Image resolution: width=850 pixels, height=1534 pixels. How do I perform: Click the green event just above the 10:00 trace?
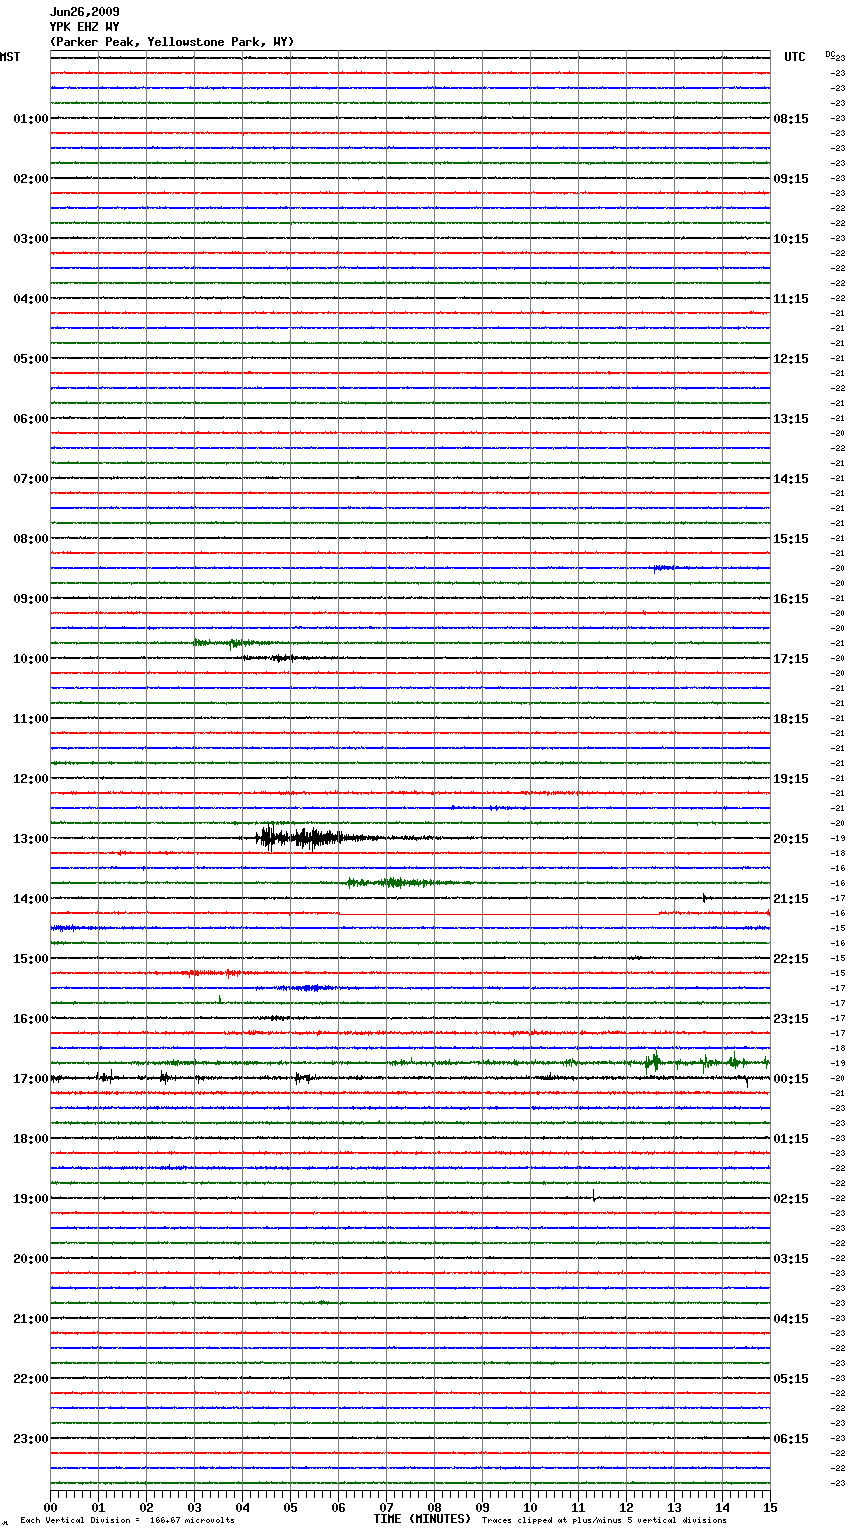point(237,643)
